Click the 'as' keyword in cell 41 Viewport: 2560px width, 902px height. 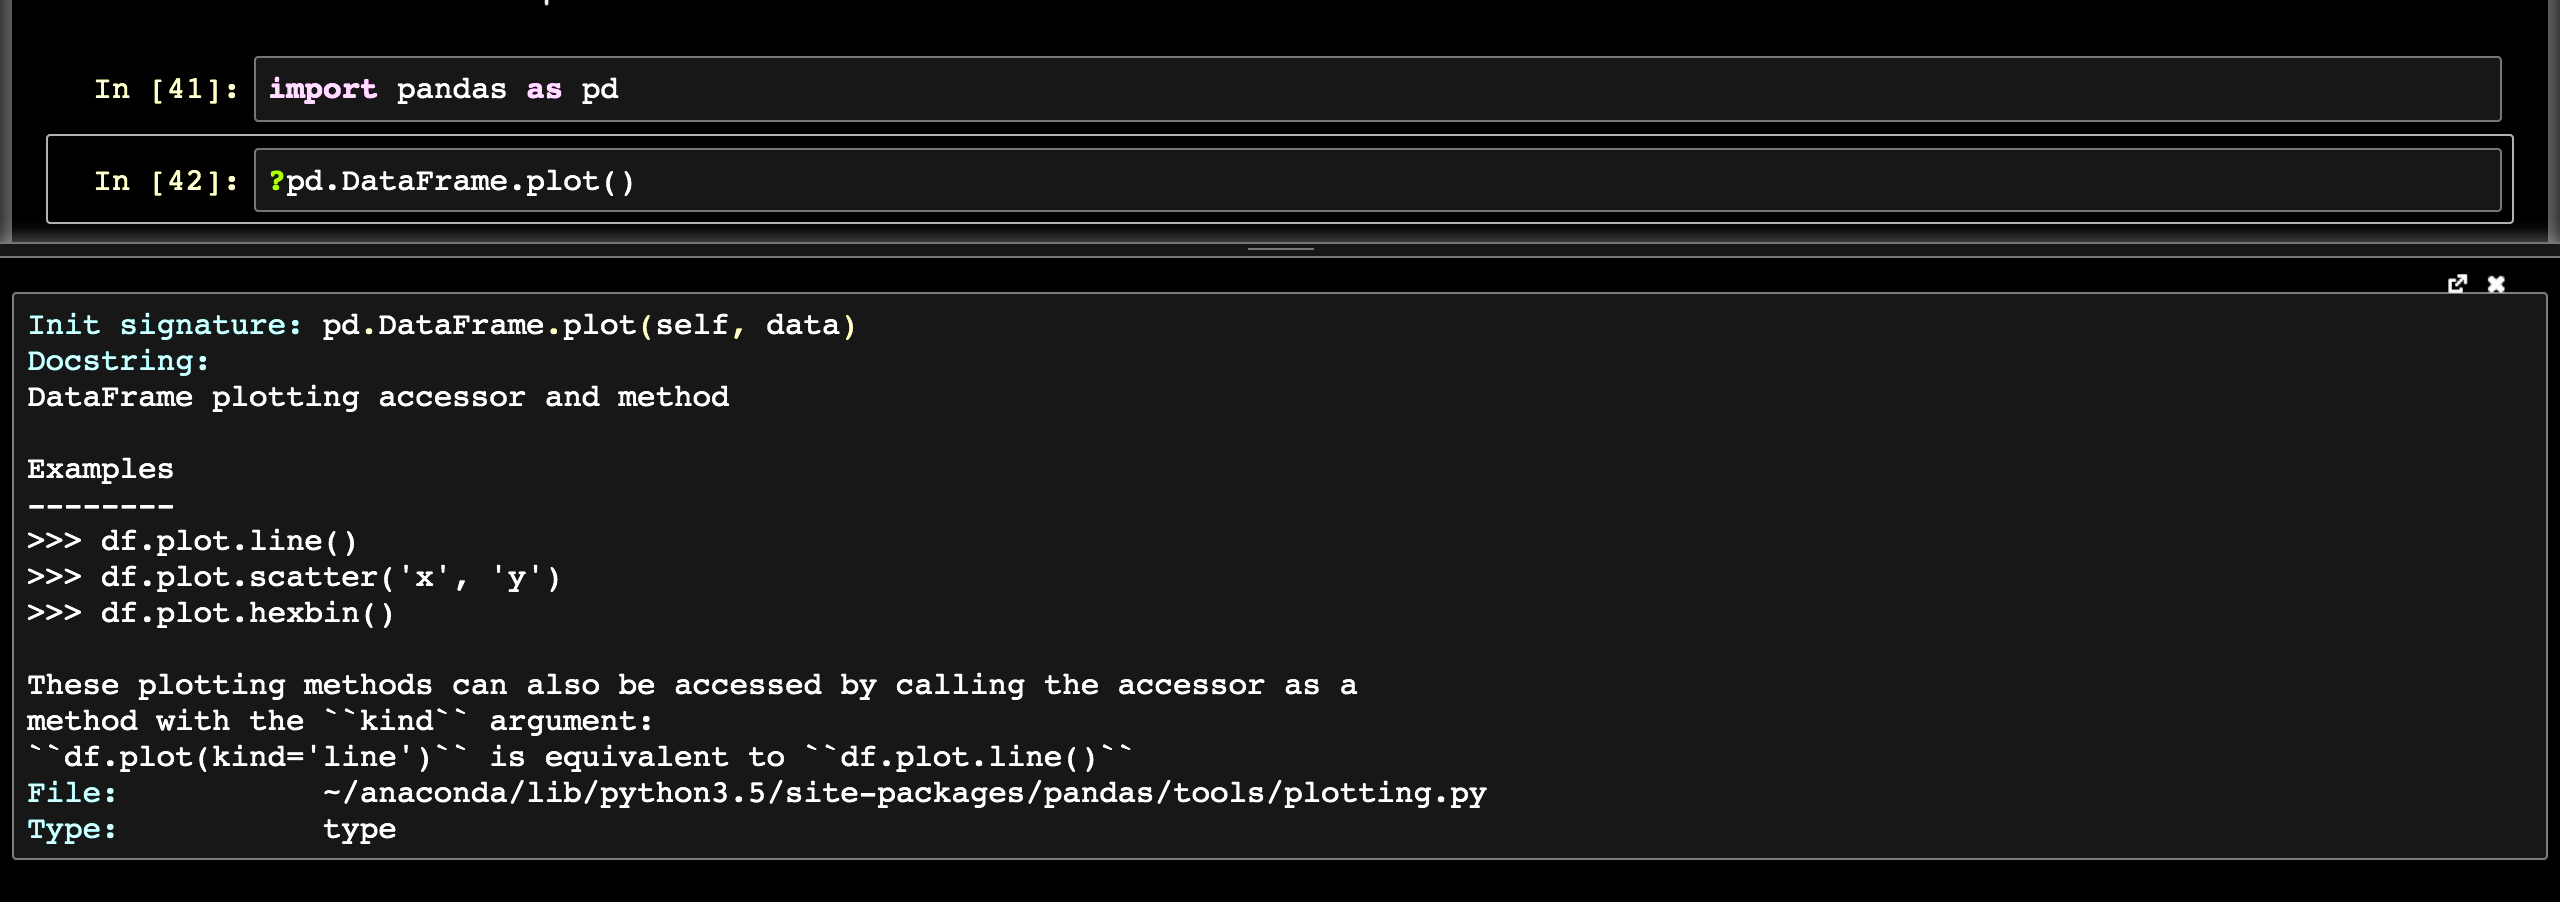pyautogui.click(x=544, y=89)
